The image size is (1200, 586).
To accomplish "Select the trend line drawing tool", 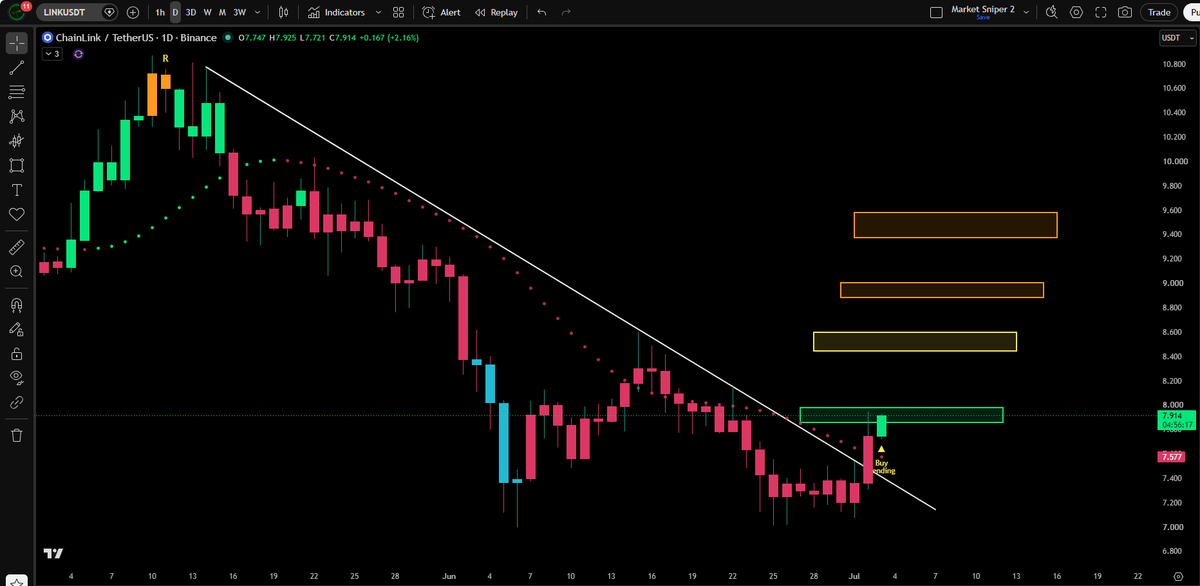I will 17,68.
